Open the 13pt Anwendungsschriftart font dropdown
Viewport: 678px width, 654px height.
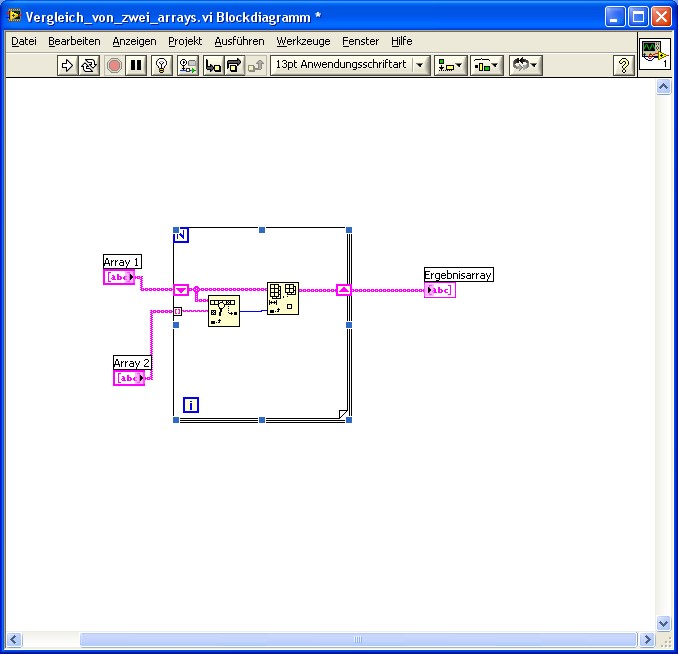pos(350,65)
